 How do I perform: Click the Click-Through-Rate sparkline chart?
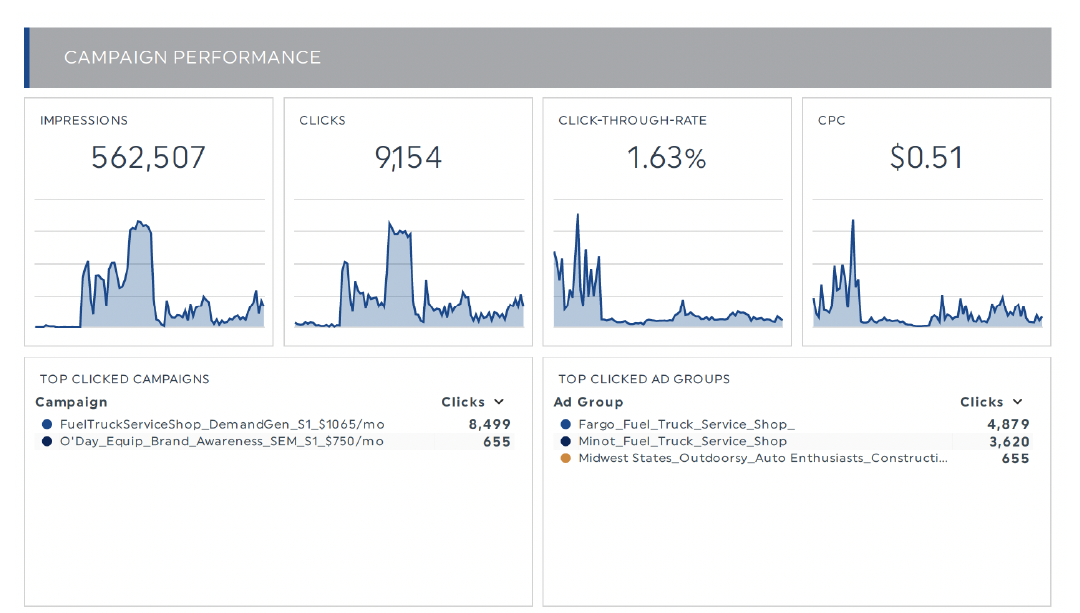tap(668, 275)
